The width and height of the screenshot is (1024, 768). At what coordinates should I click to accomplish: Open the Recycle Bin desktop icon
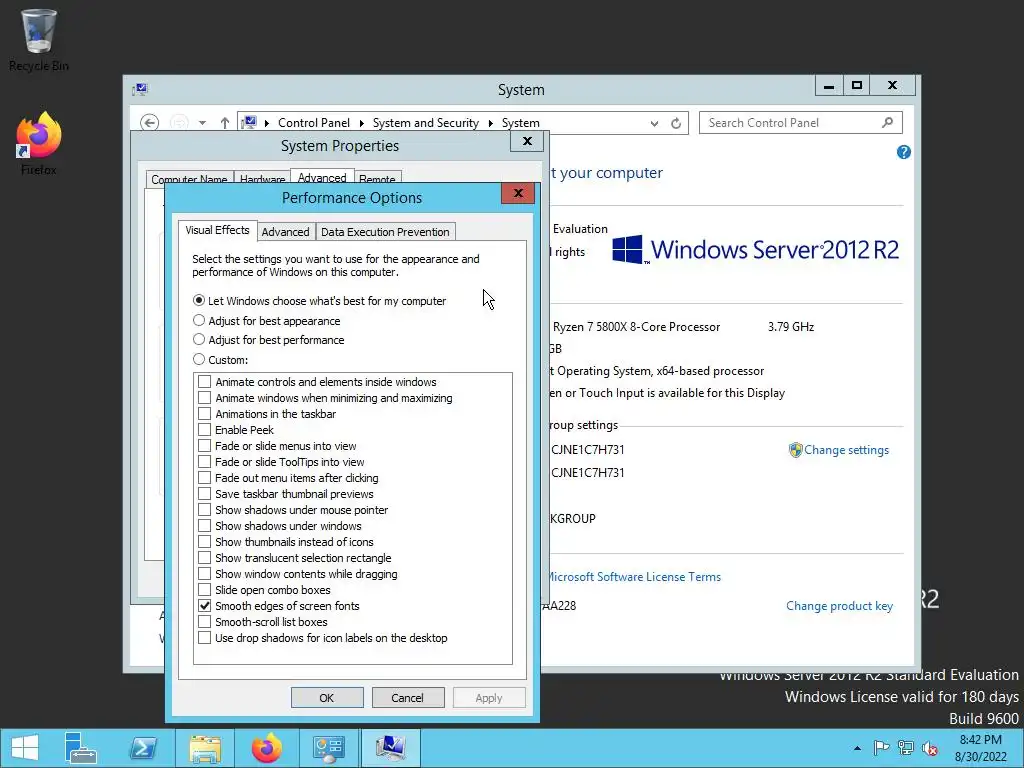(x=39, y=39)
